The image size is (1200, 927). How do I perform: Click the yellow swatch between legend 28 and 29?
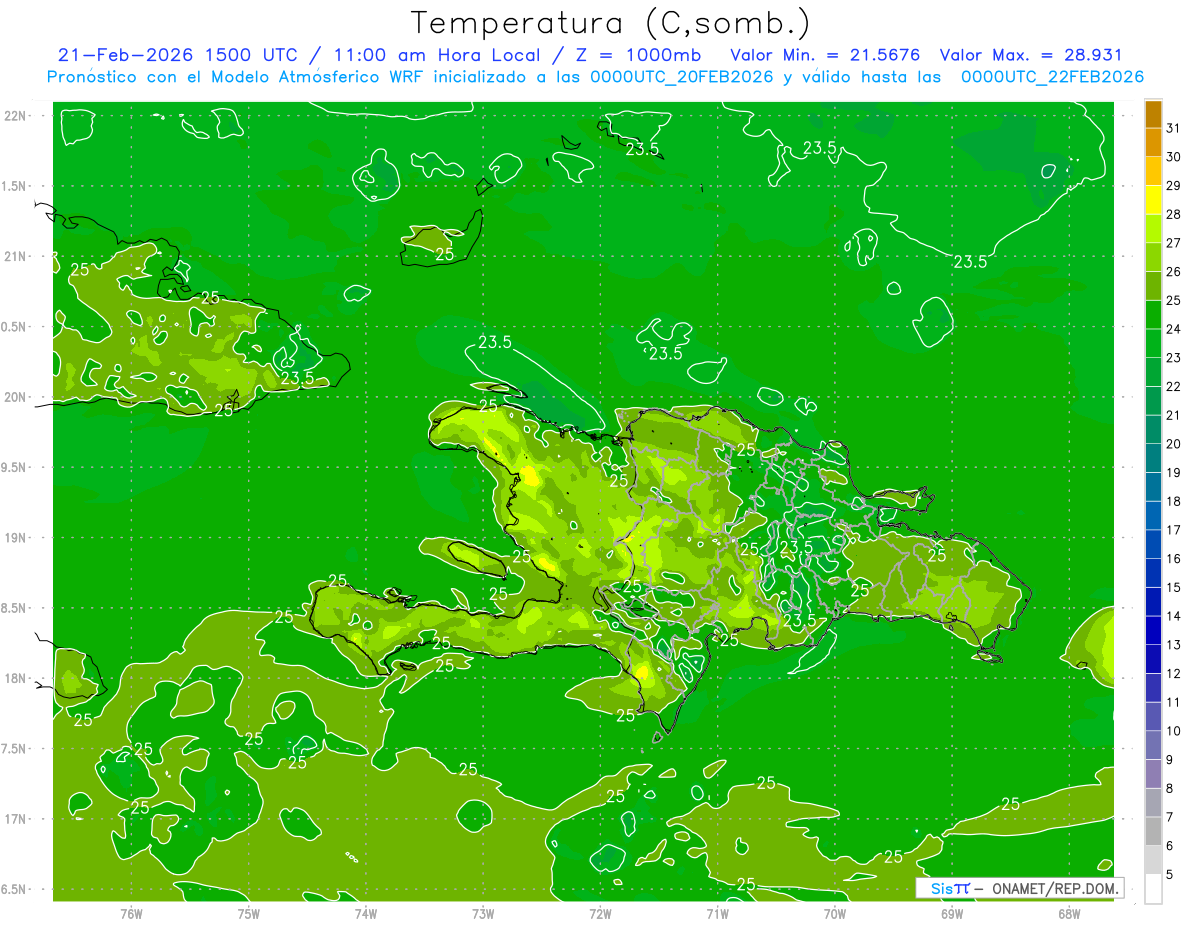coord(1153,200)
